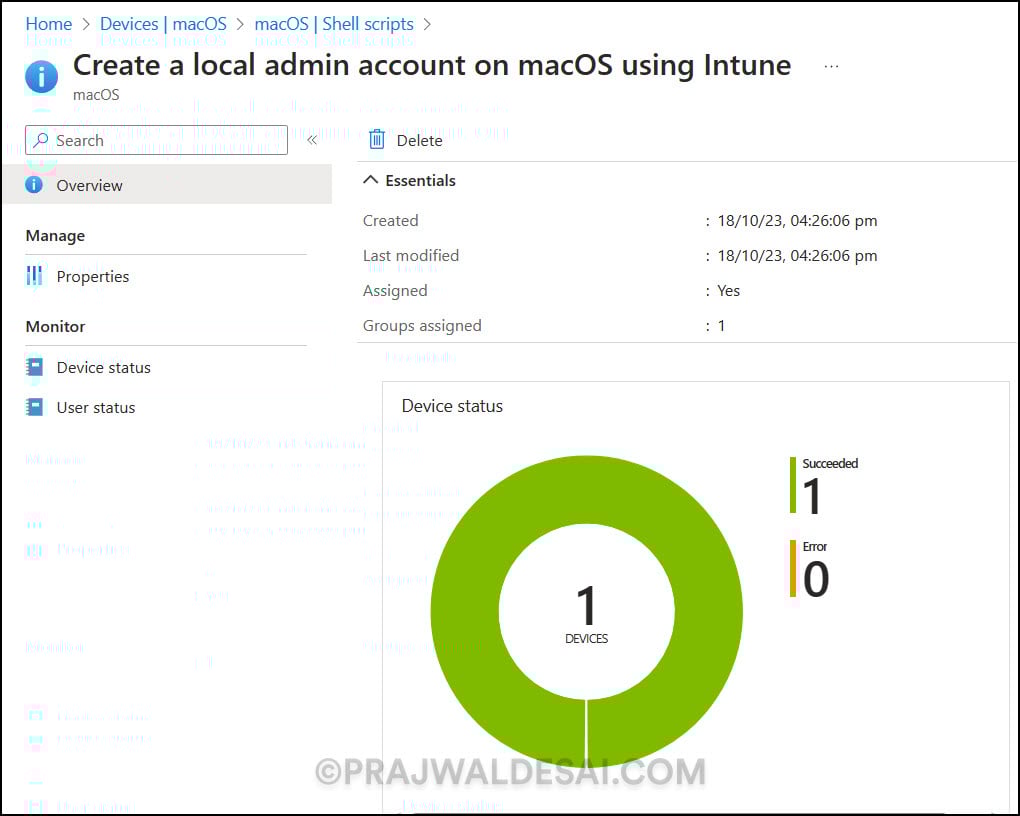Click the User status notebook icon
This screenshot has width=1020, height=816.
(x=34, y=407)
